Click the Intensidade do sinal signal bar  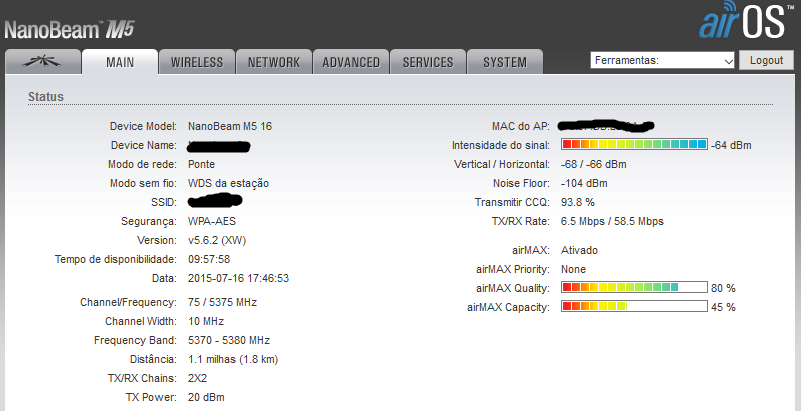pos(634,144)
